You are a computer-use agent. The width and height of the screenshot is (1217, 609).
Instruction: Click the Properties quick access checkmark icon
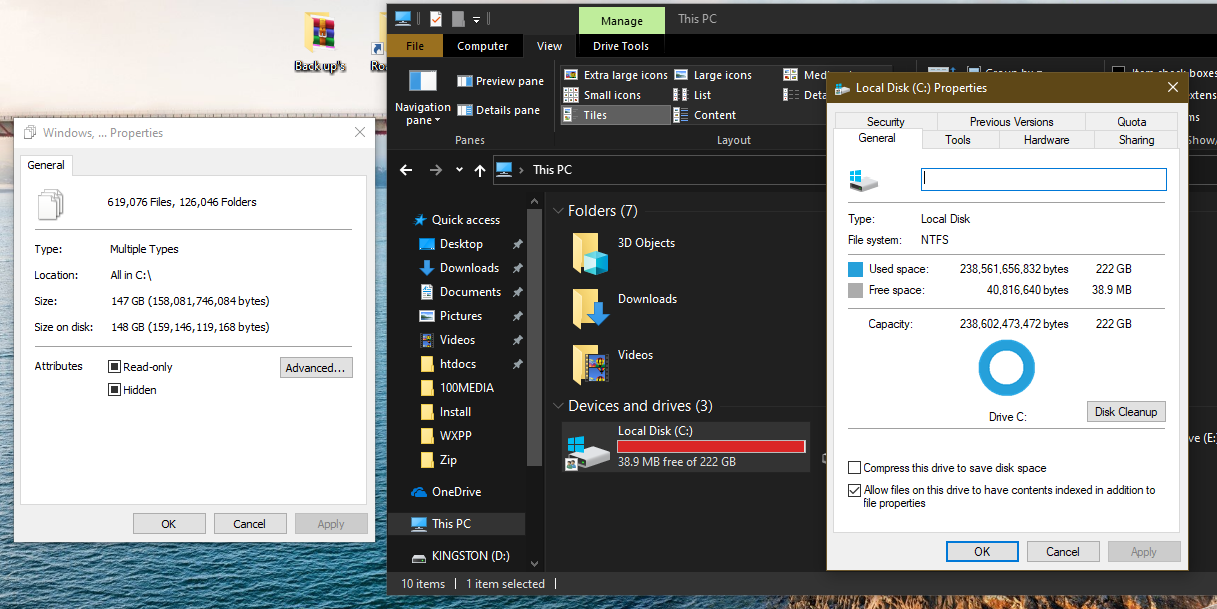436,18
